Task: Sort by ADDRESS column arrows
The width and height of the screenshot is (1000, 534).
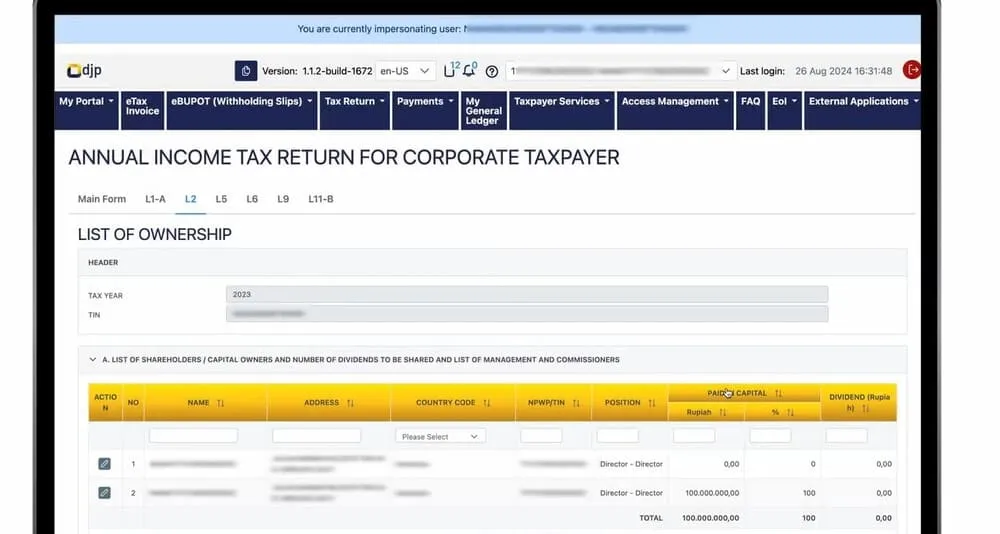Action: tap(350, 403)
